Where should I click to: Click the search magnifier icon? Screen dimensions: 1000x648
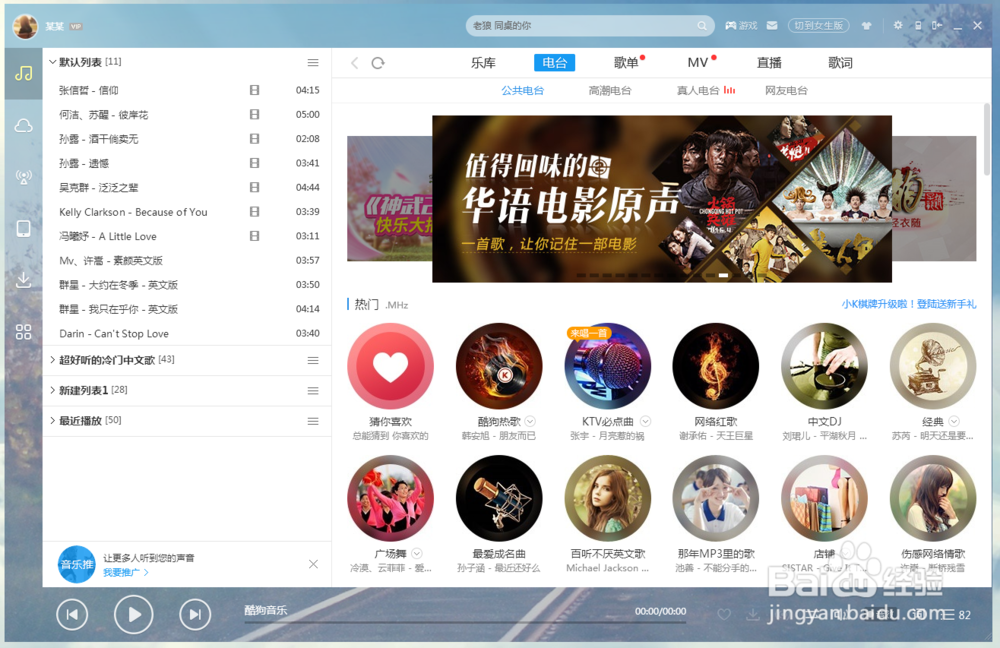pos(702,26)
